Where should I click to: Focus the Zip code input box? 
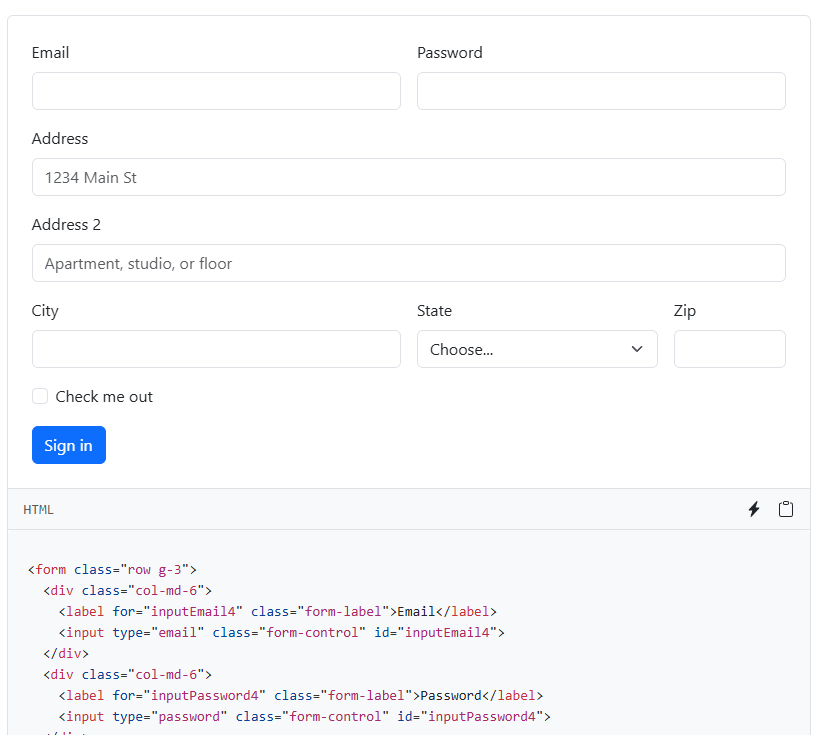[729, 349]
